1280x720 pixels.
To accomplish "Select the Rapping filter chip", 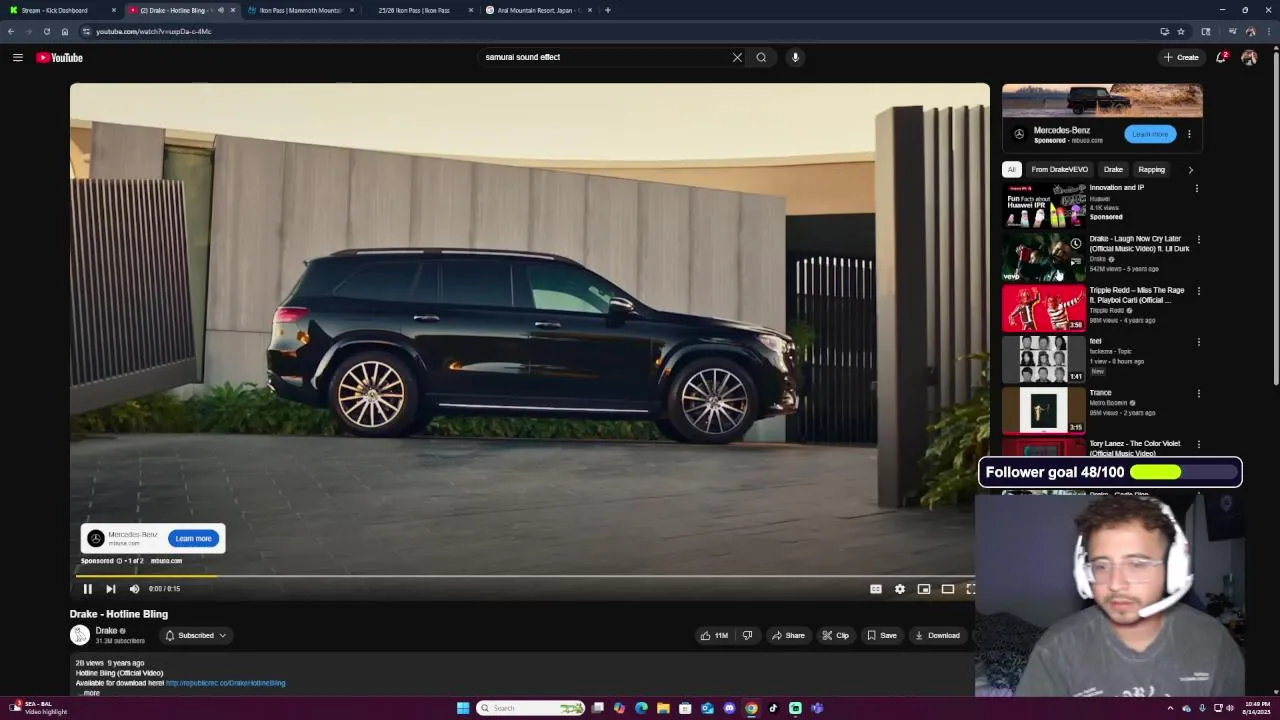I will pos(1151,169).
